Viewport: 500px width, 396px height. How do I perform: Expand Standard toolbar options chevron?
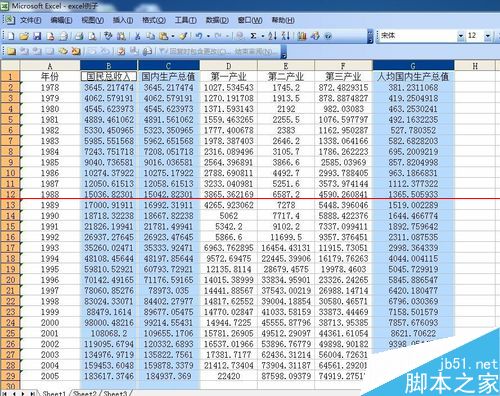370,36
